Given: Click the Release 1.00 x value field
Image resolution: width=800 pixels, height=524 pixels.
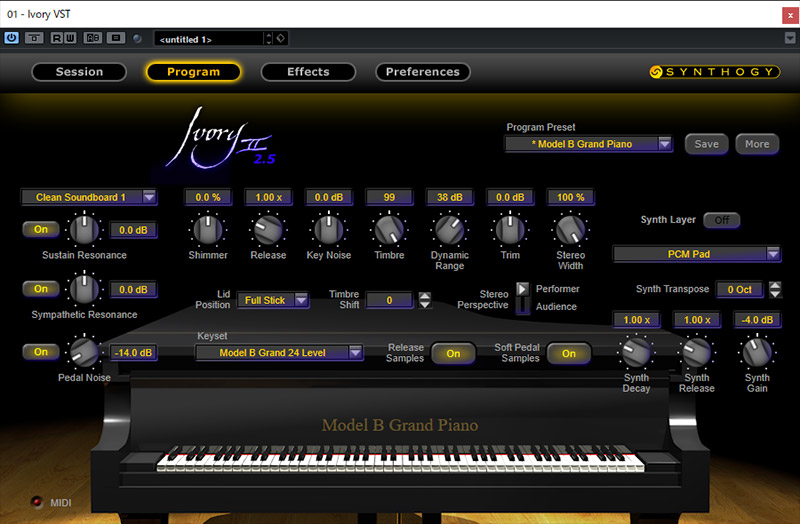Looking at the screenshot, I should [268, 197].
